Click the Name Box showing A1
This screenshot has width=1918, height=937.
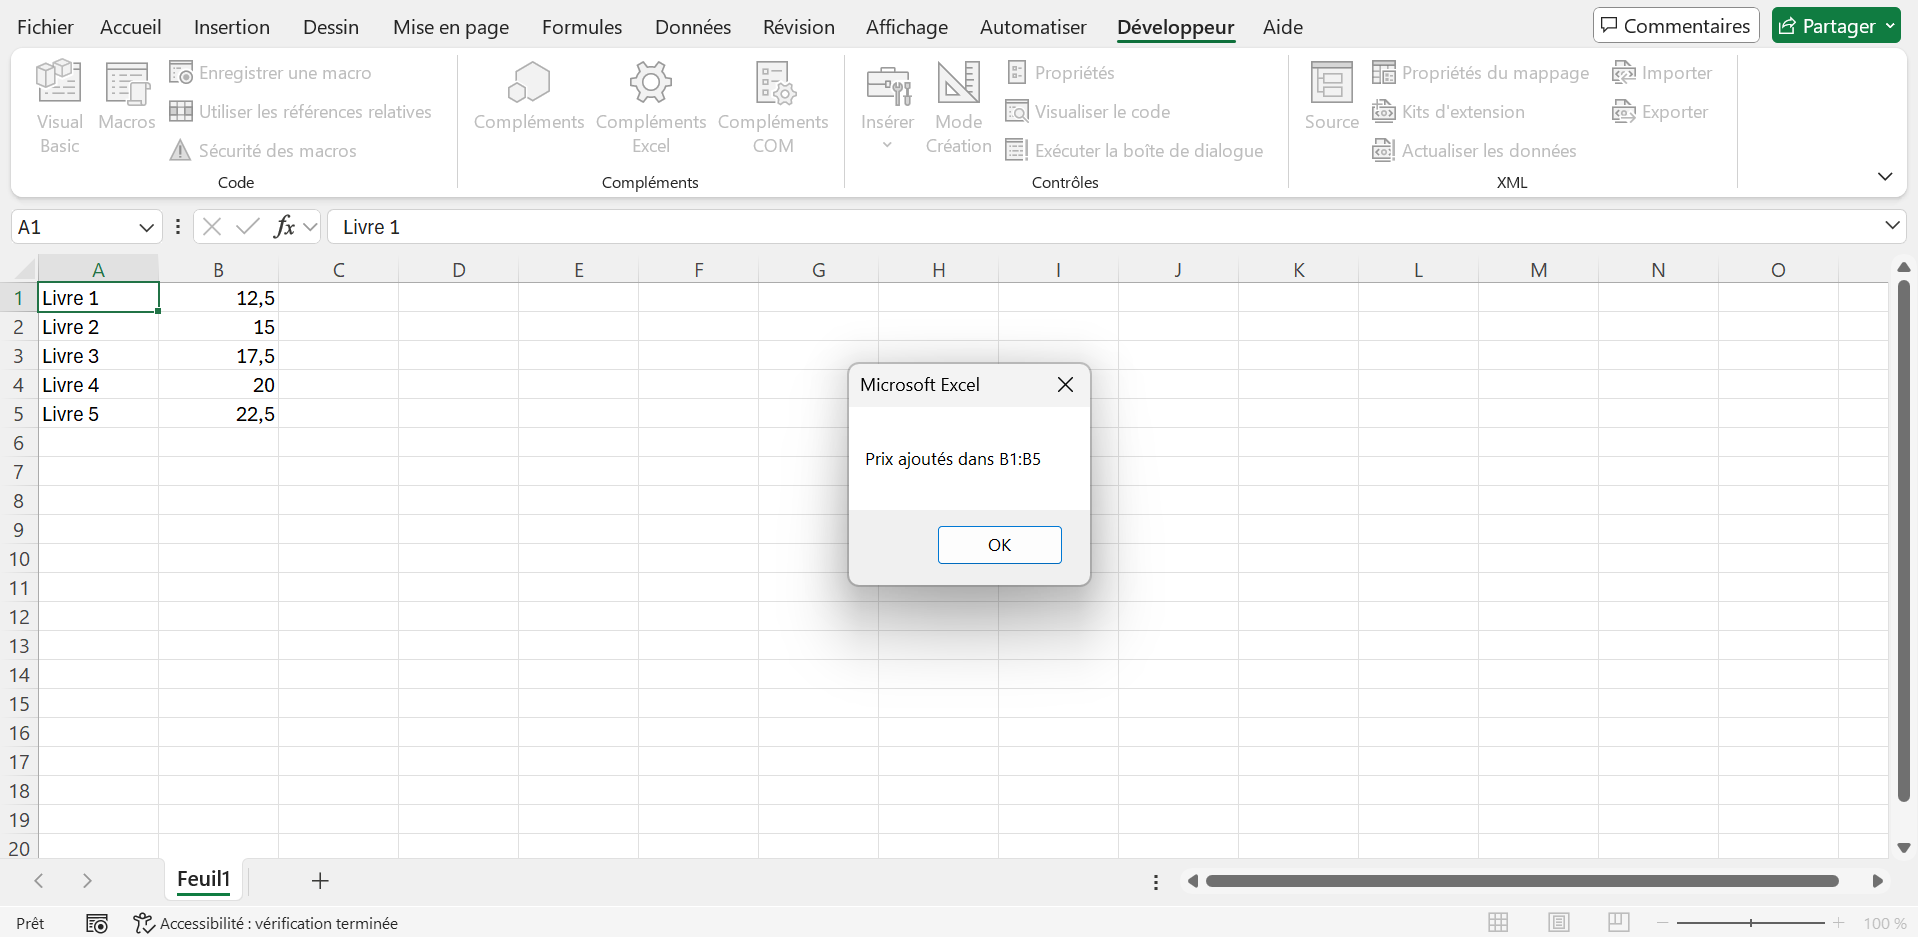click(75, 227)
